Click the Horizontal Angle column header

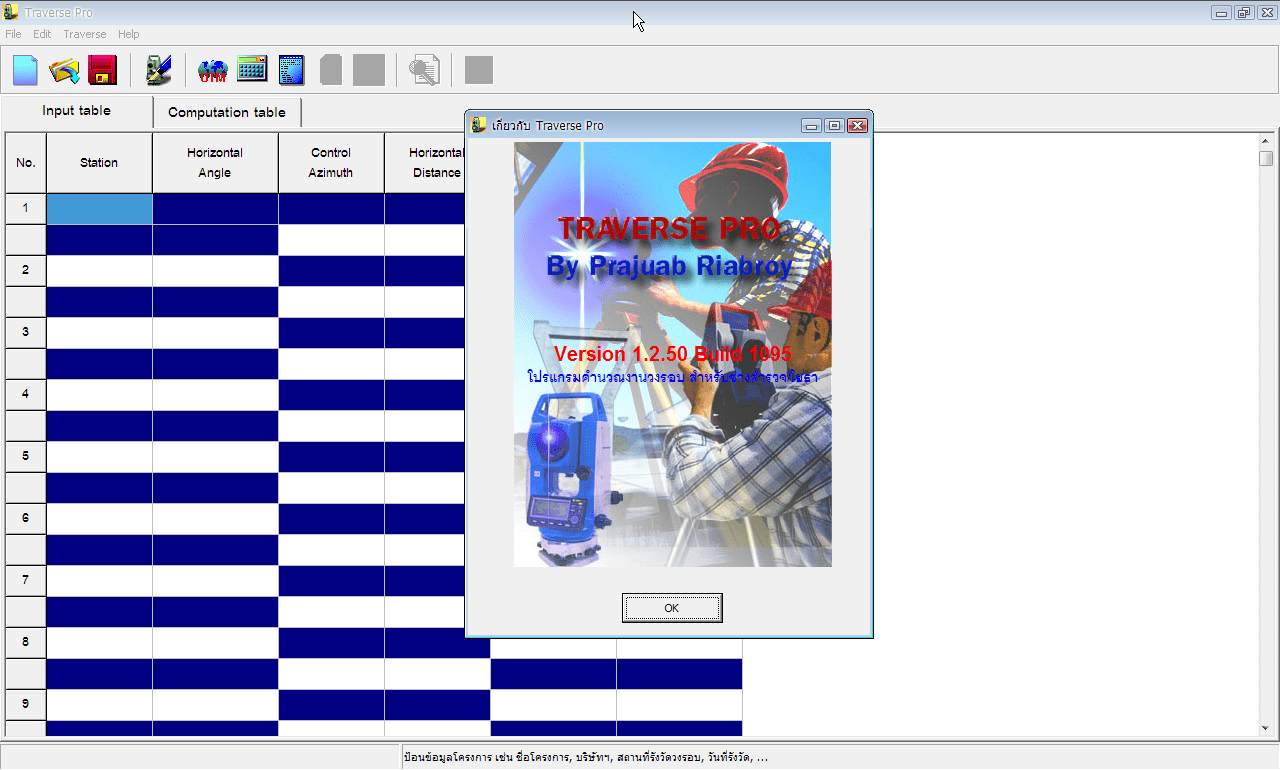[215, 163]
